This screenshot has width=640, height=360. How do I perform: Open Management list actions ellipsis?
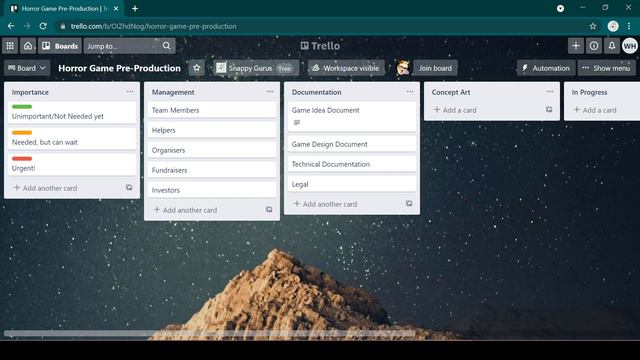270,92
